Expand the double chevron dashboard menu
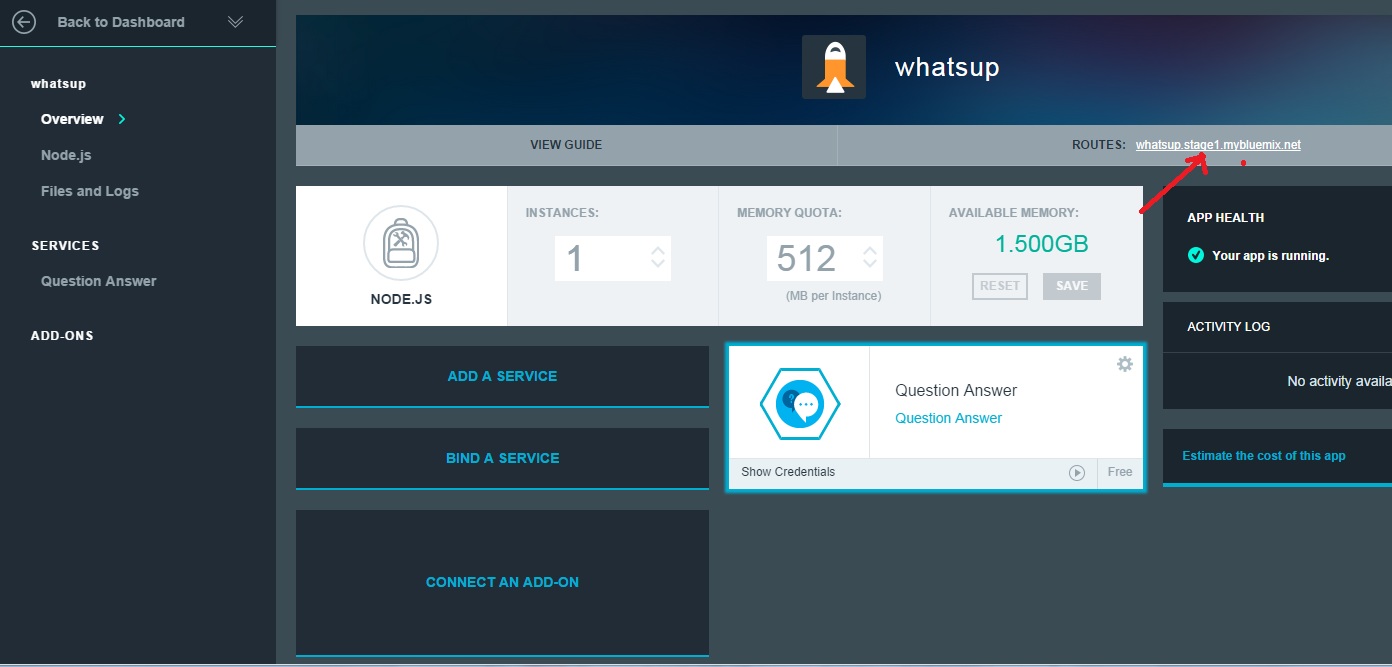This screenshot has height=667, width=1392. [236, 22]
